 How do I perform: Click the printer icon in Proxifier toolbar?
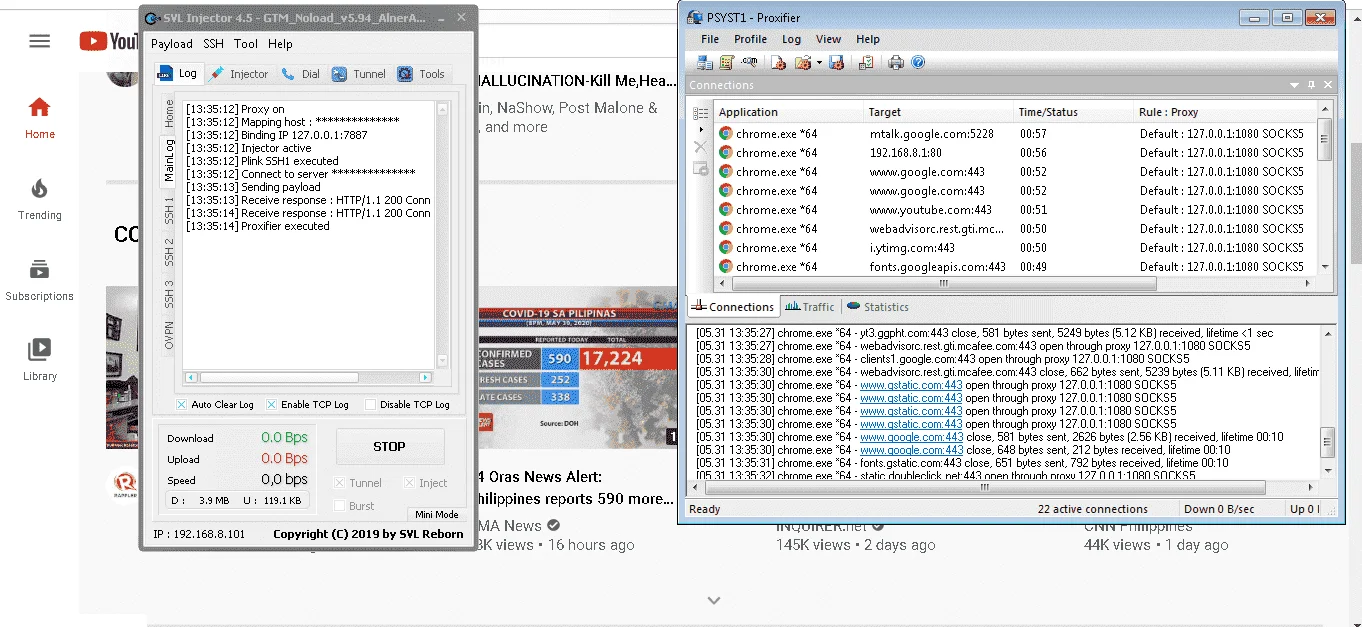point(896,62)
